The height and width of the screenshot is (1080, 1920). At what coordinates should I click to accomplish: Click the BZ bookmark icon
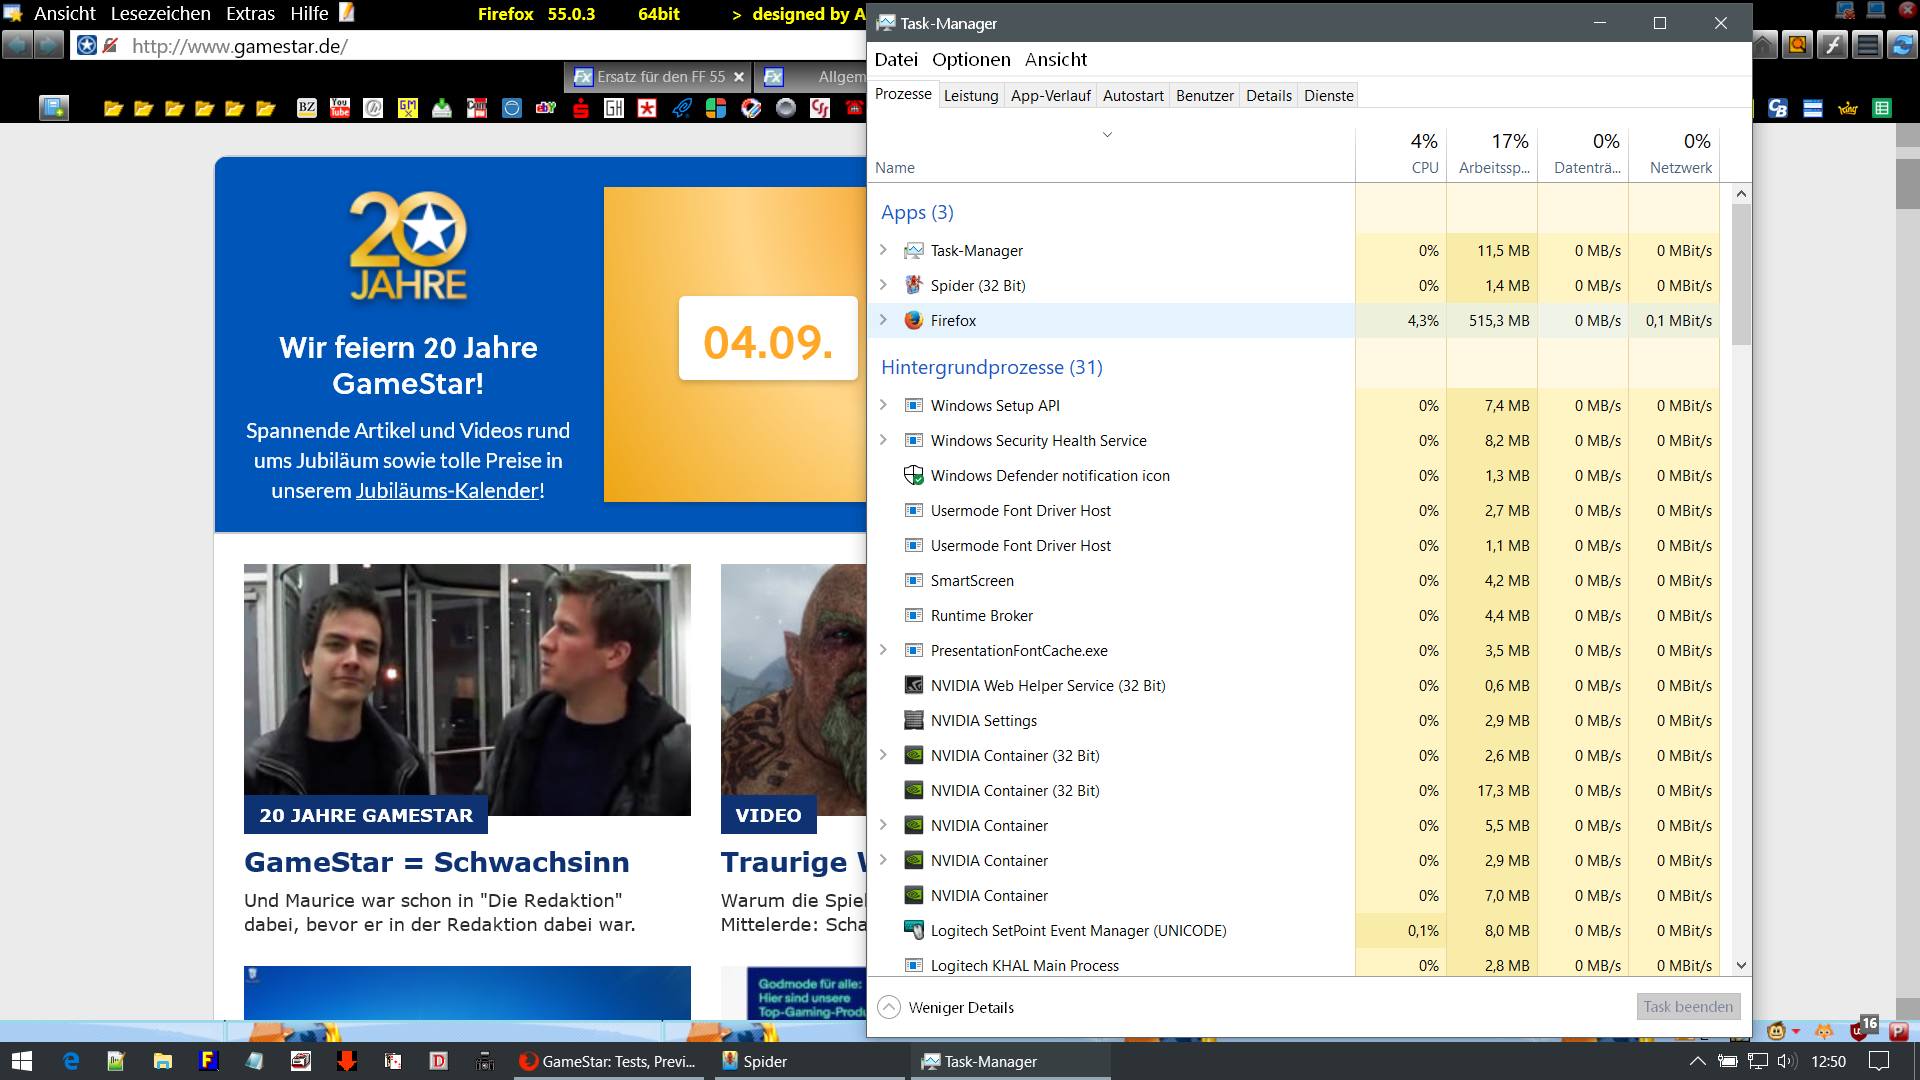pyautogui.click(x=307, y=108)
